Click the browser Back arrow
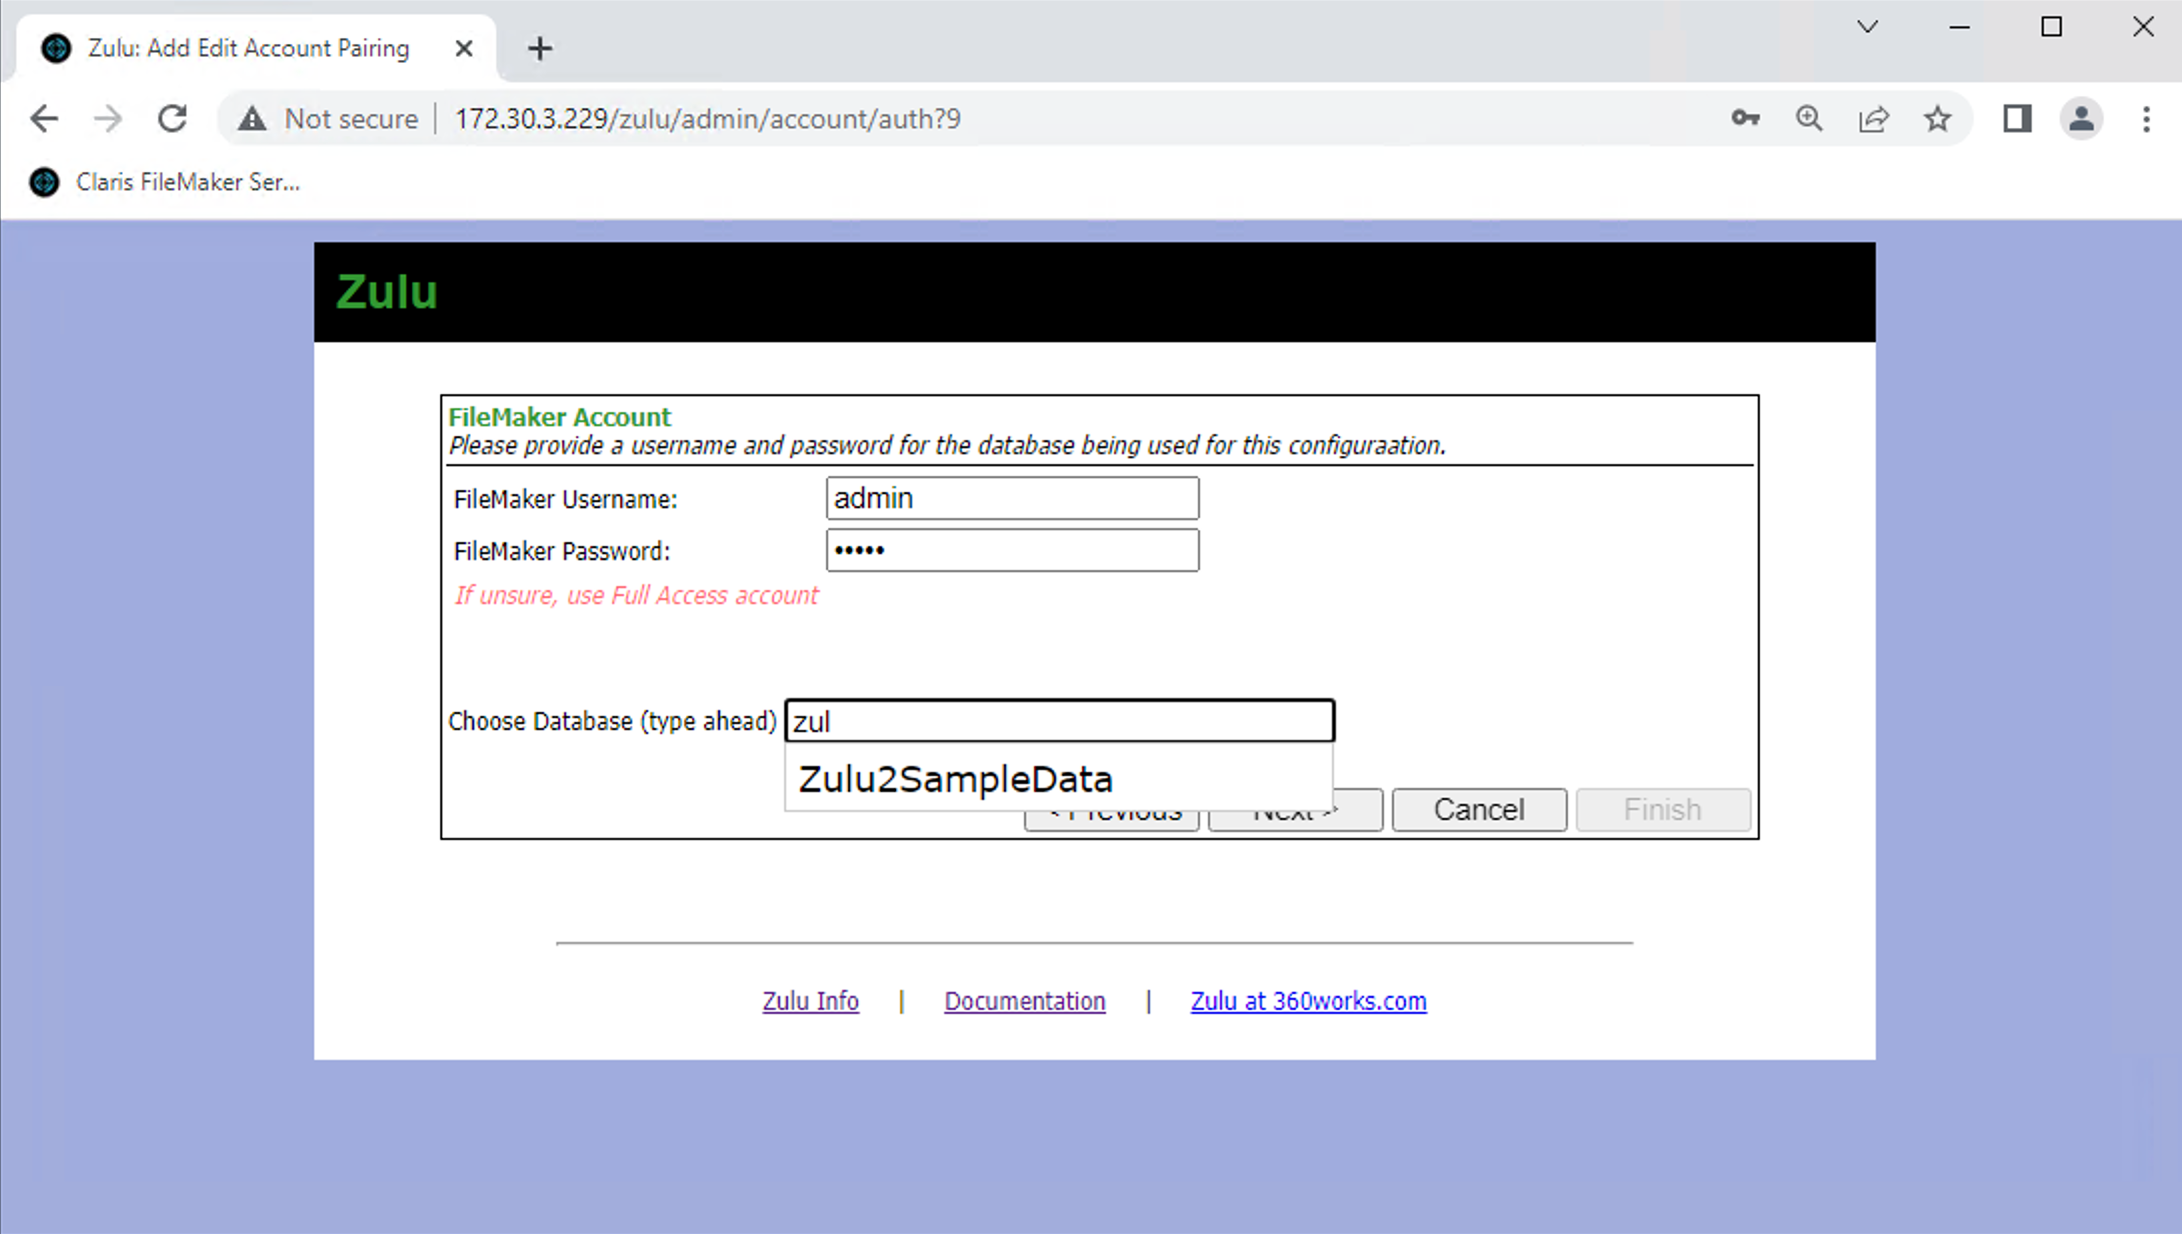 pos(44,119)
